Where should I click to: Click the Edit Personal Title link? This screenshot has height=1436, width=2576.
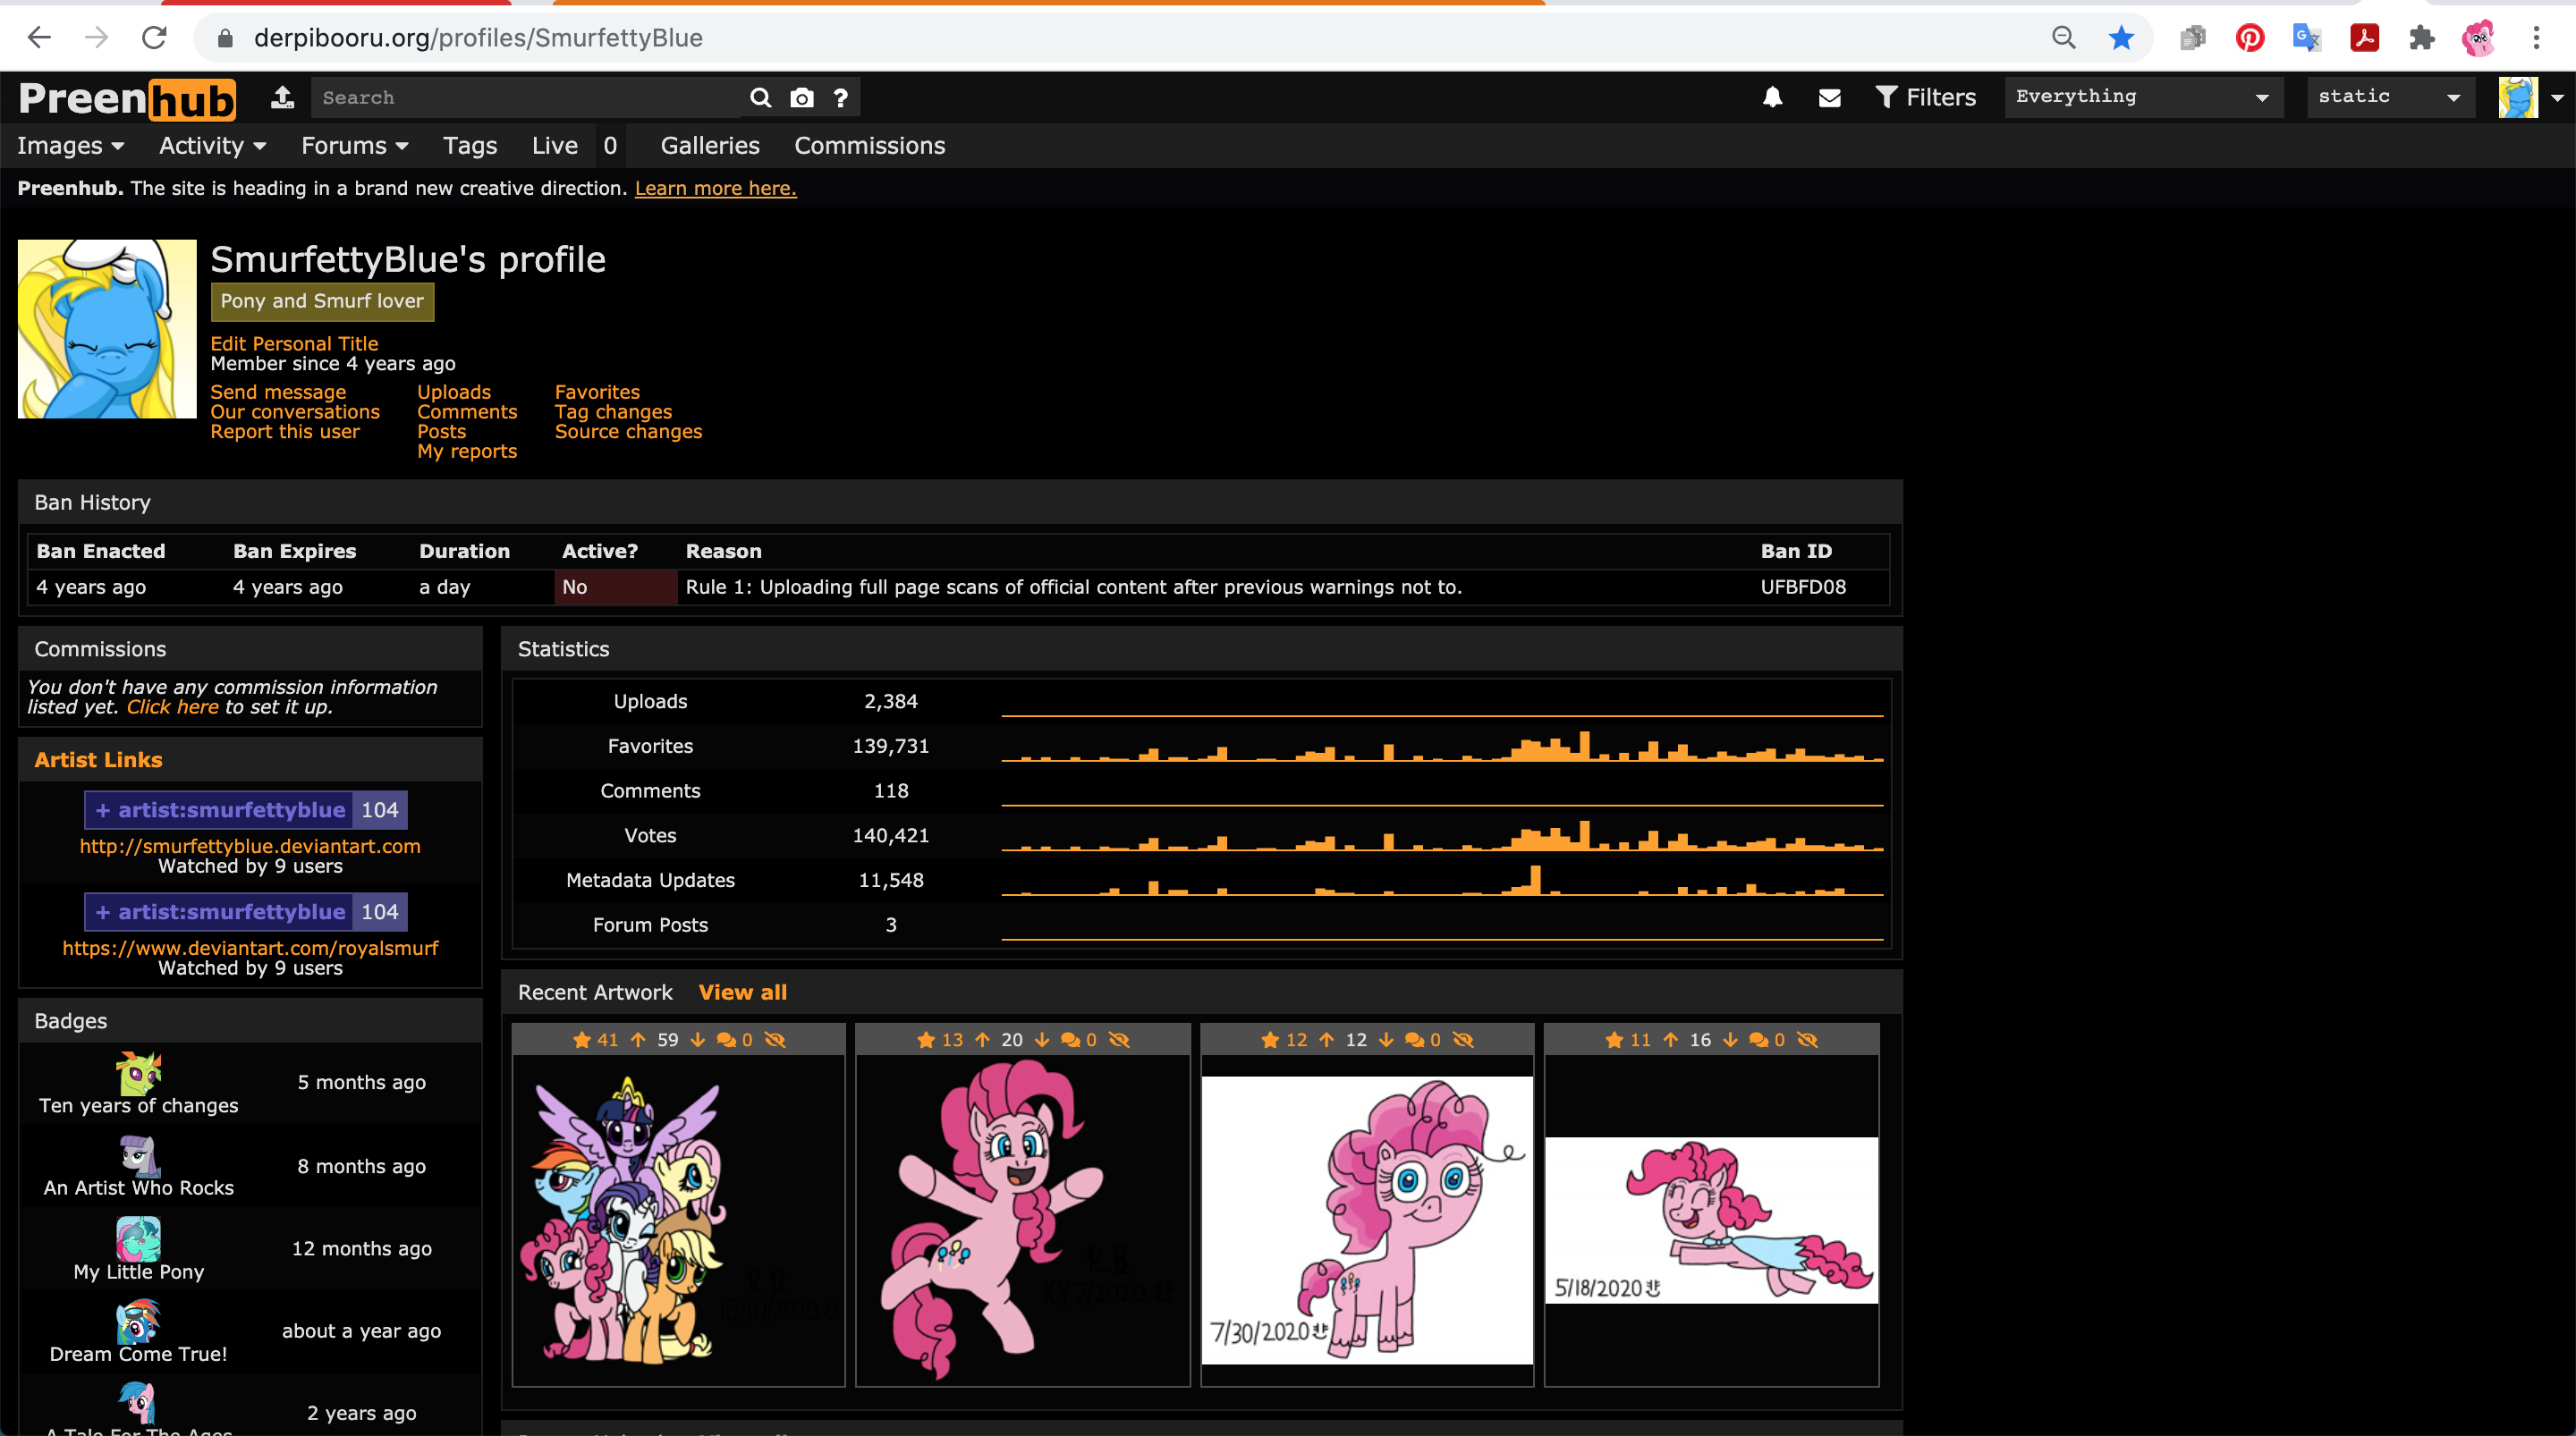click(x=294, y=343)
